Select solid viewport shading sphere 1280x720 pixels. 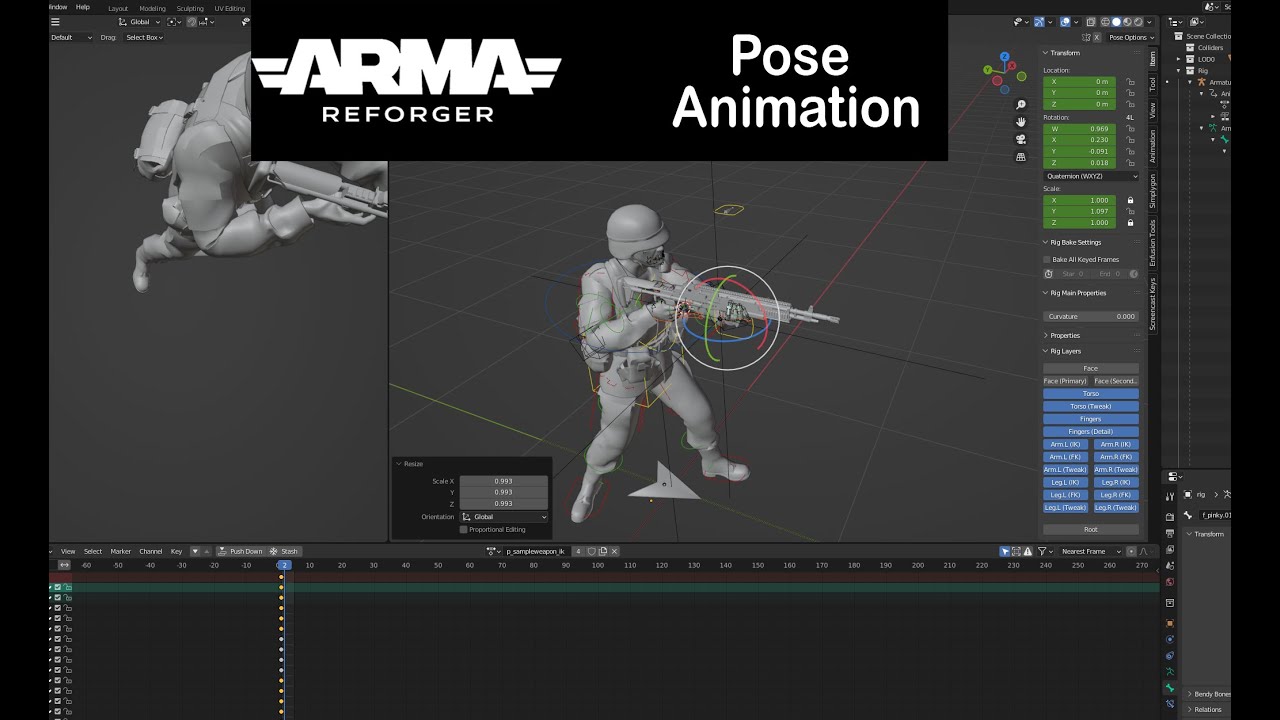1117,21
